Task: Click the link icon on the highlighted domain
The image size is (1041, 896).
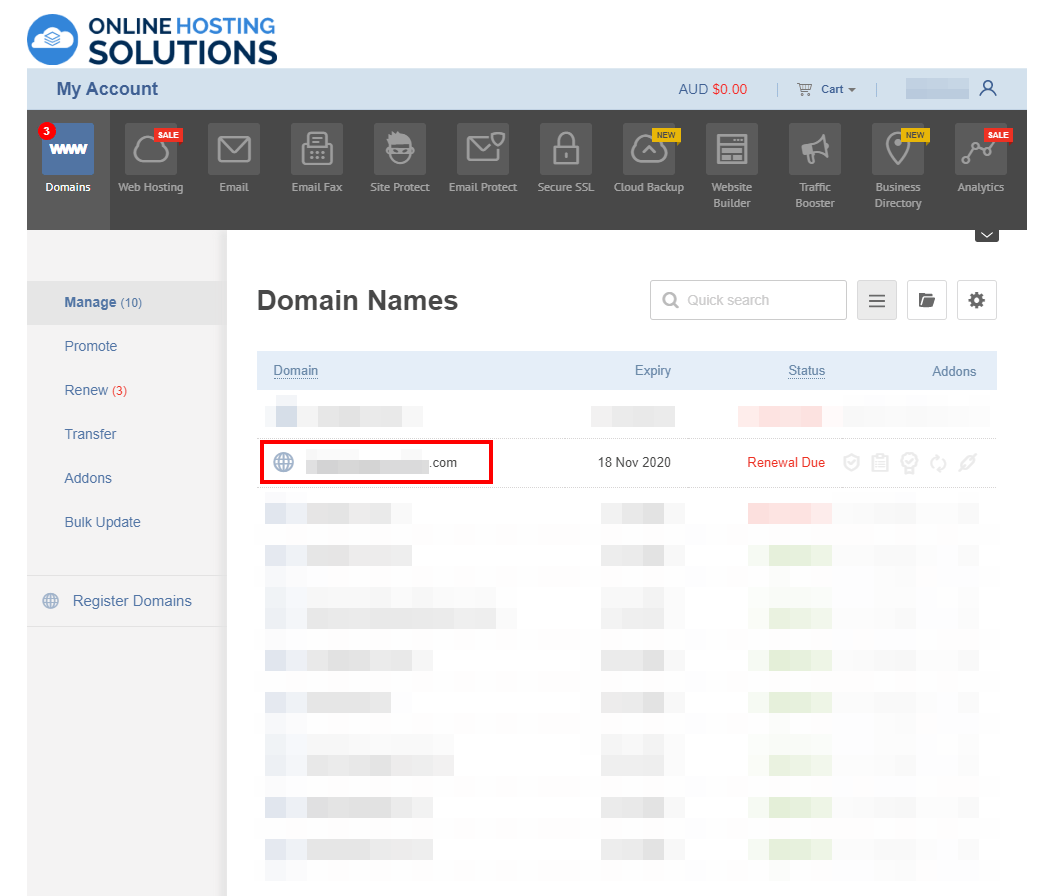Action: click(964, 462)
